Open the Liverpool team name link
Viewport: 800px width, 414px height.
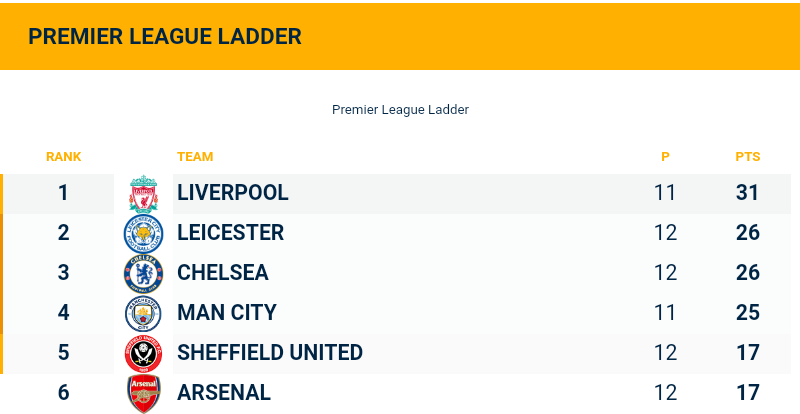232,193
